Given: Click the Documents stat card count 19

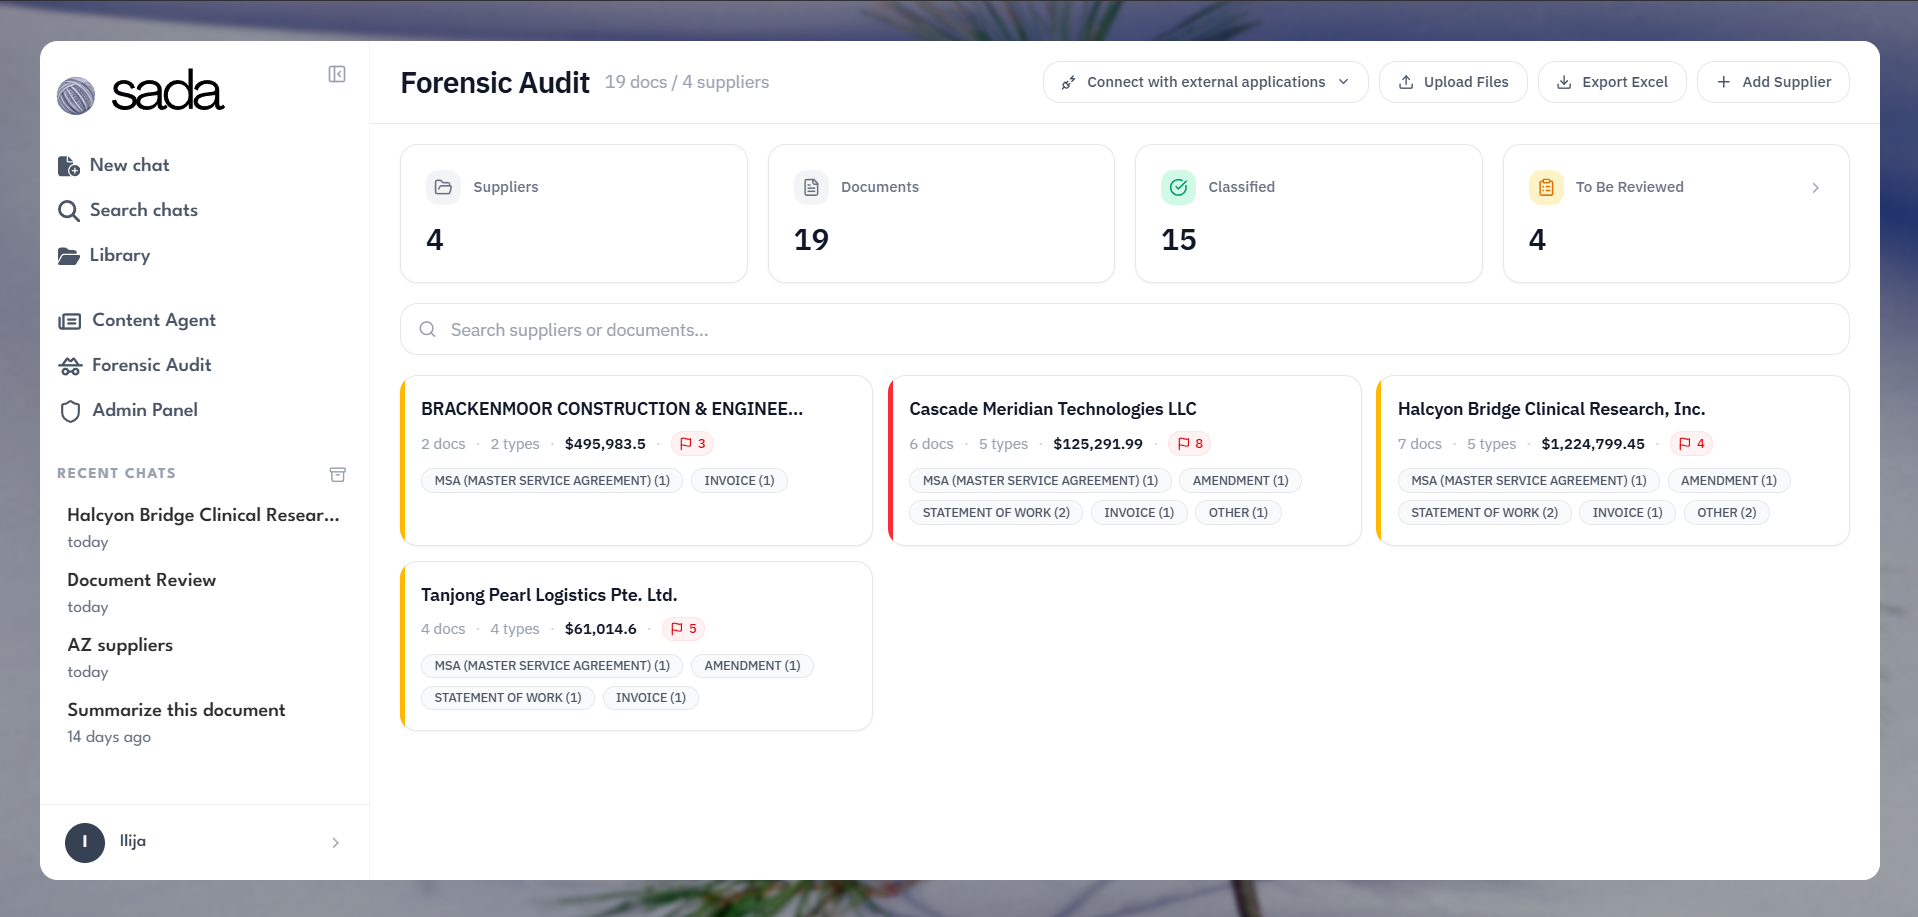Looking at the screenshot, I should (811, 240).
